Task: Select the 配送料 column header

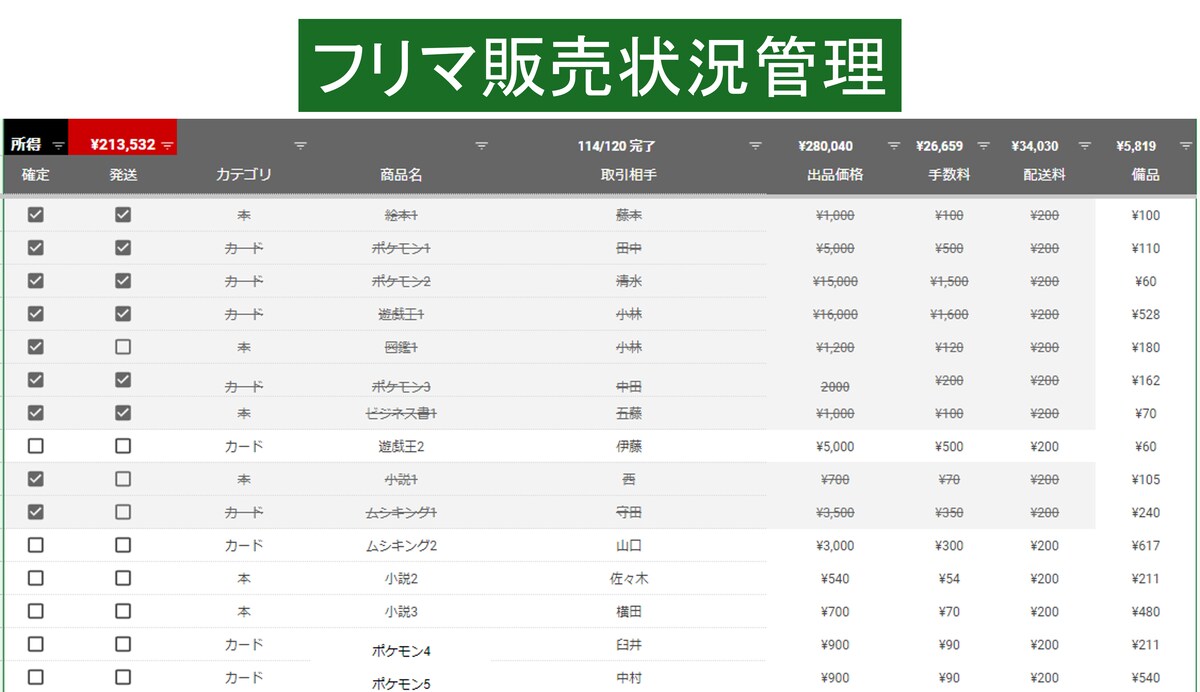Action: coord(1044,175)
